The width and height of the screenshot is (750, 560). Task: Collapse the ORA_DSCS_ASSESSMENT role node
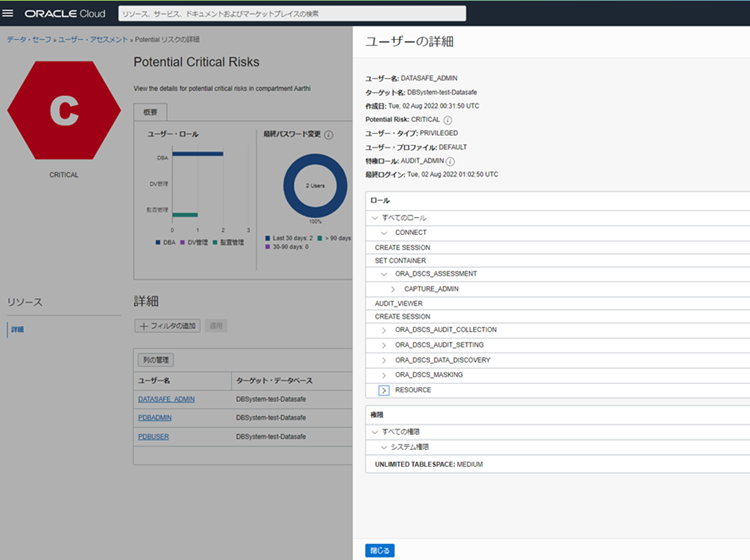tap(384, 274)
